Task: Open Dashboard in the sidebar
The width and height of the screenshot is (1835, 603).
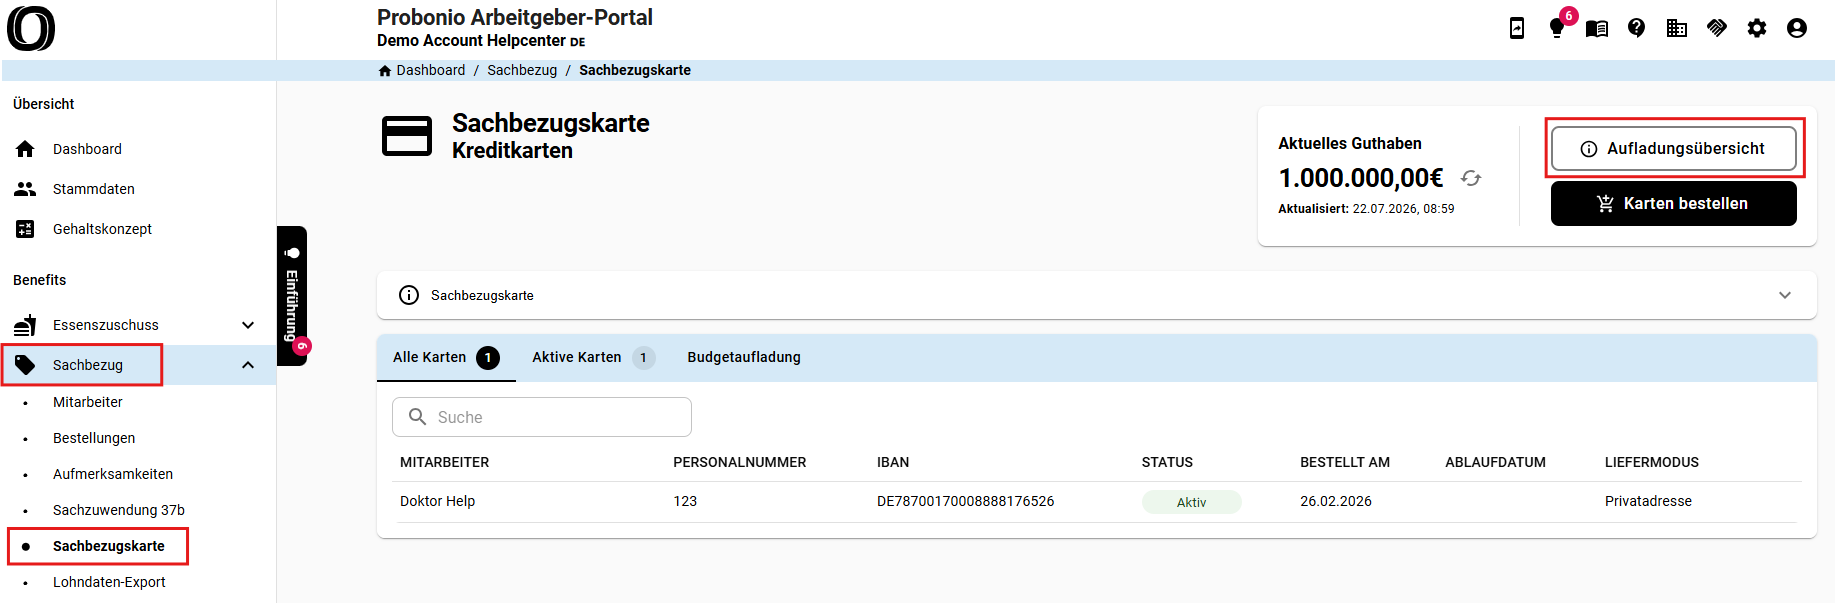Action: (x=87, y=149)
